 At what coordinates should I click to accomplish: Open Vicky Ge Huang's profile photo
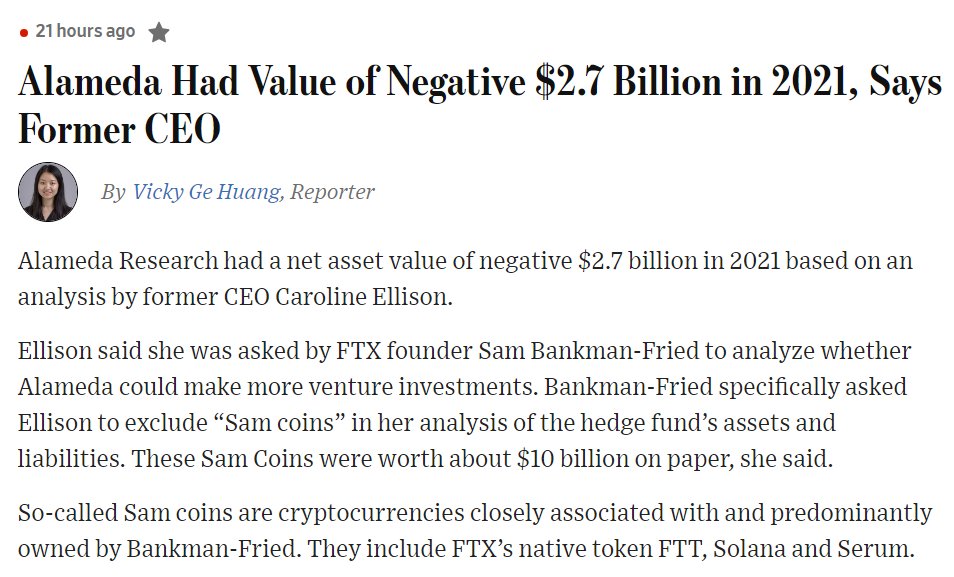48,192
